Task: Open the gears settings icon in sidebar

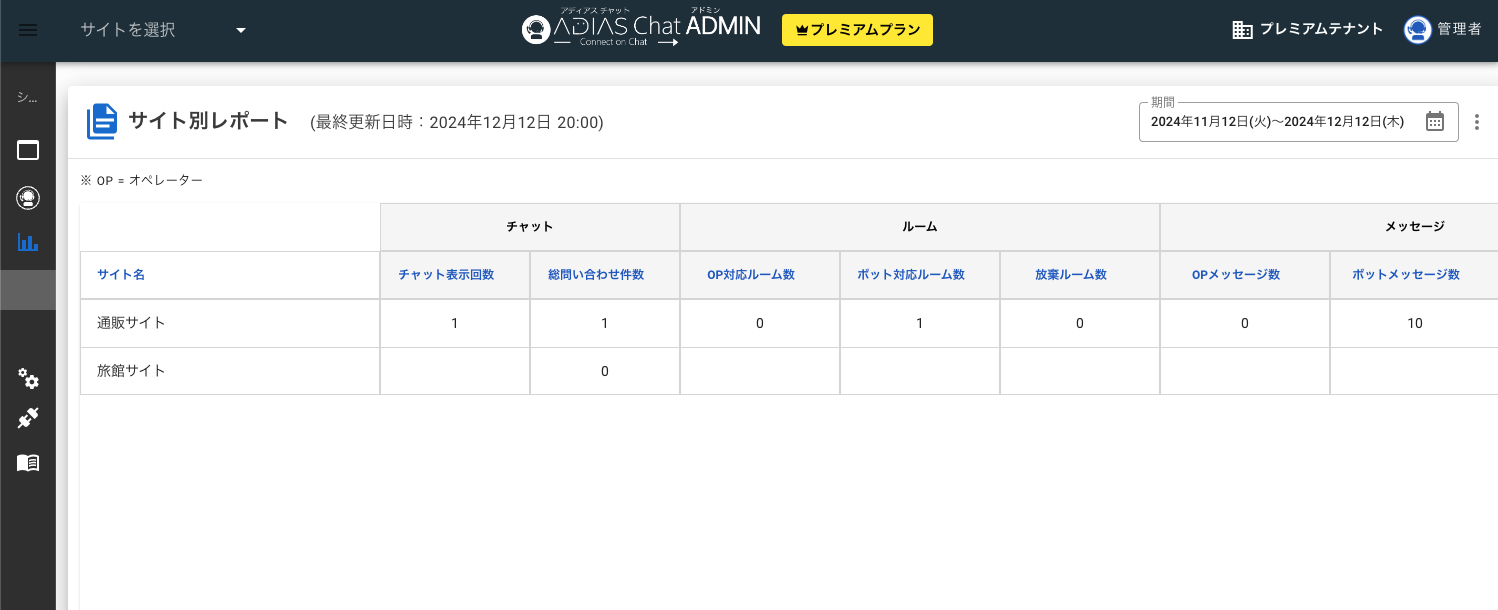Action: click(x=28, y=378)
